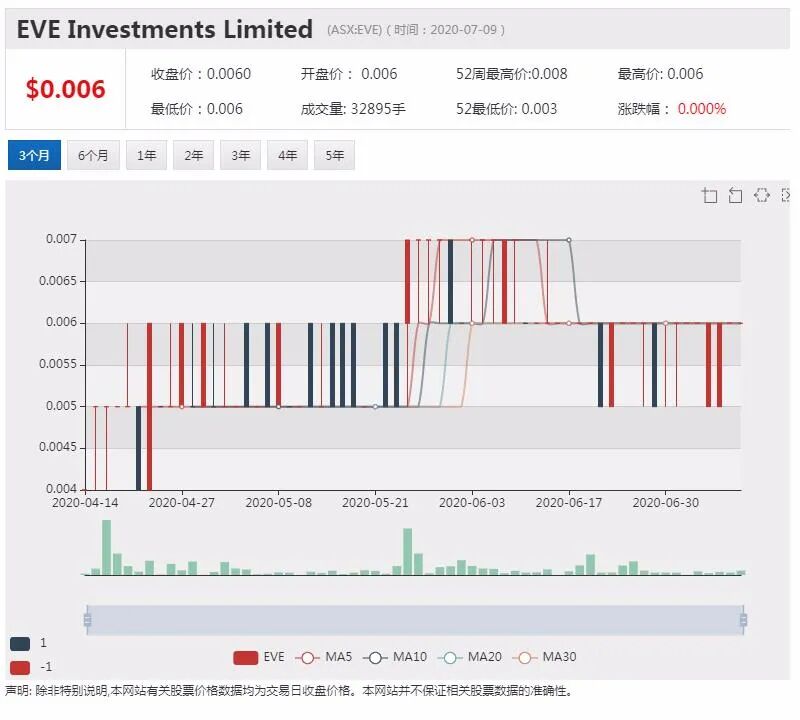
Task: Click the 涨跌幅 0.000% value
Action: (672, 109)
